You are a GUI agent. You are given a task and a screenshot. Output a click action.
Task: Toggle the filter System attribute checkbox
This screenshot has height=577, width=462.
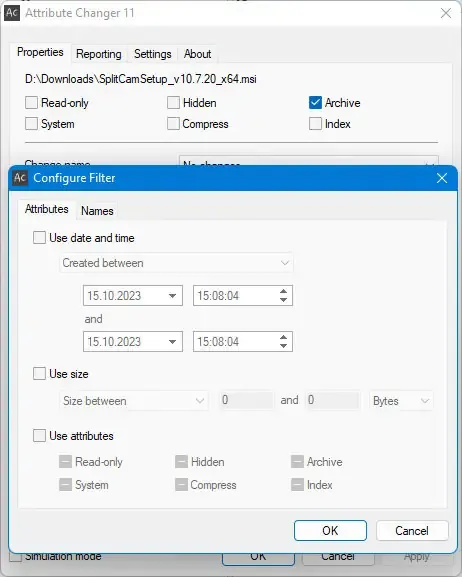(66, 485)
